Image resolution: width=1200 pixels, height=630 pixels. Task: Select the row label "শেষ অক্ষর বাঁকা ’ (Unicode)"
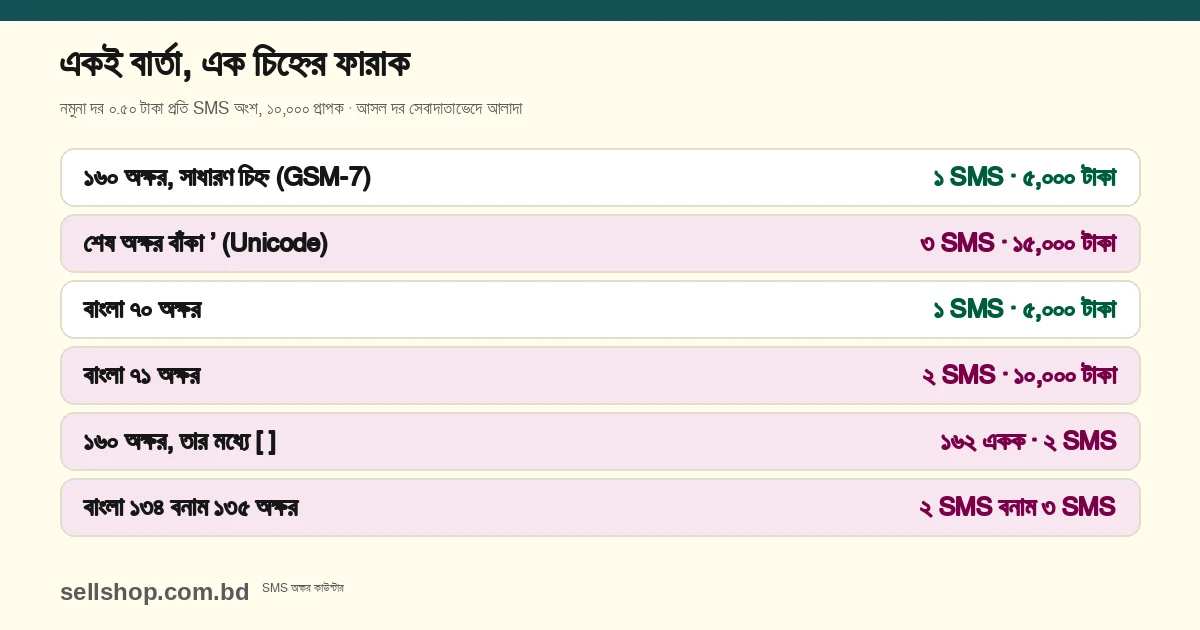click(x=205, y=243)
